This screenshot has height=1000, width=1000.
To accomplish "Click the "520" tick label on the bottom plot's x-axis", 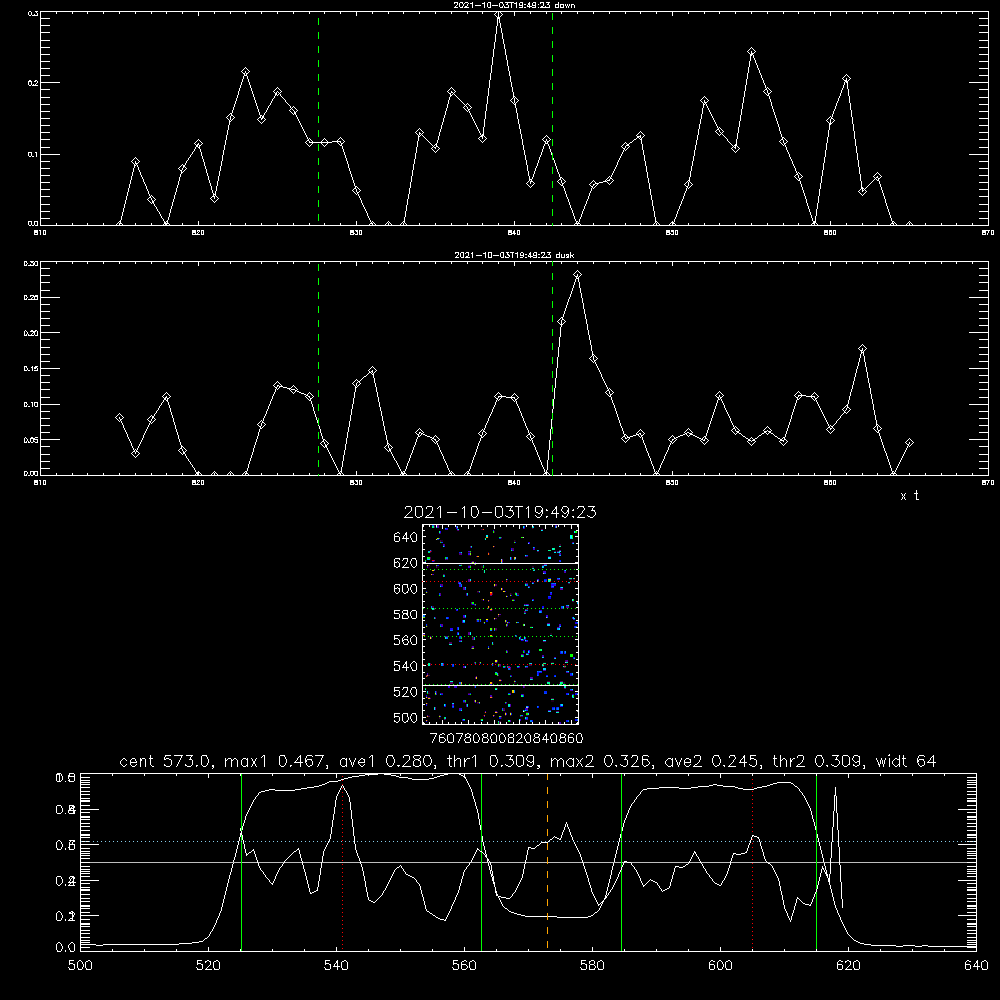I will [x=208, y=966].
